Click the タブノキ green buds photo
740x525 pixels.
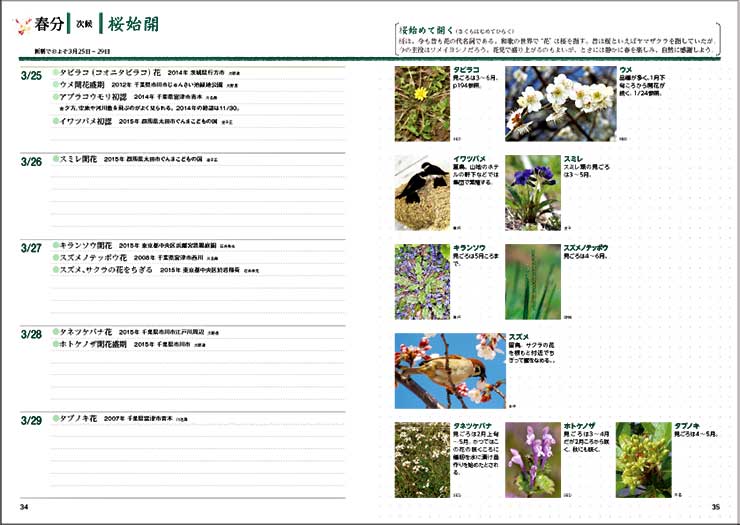[x=644, y=460]
